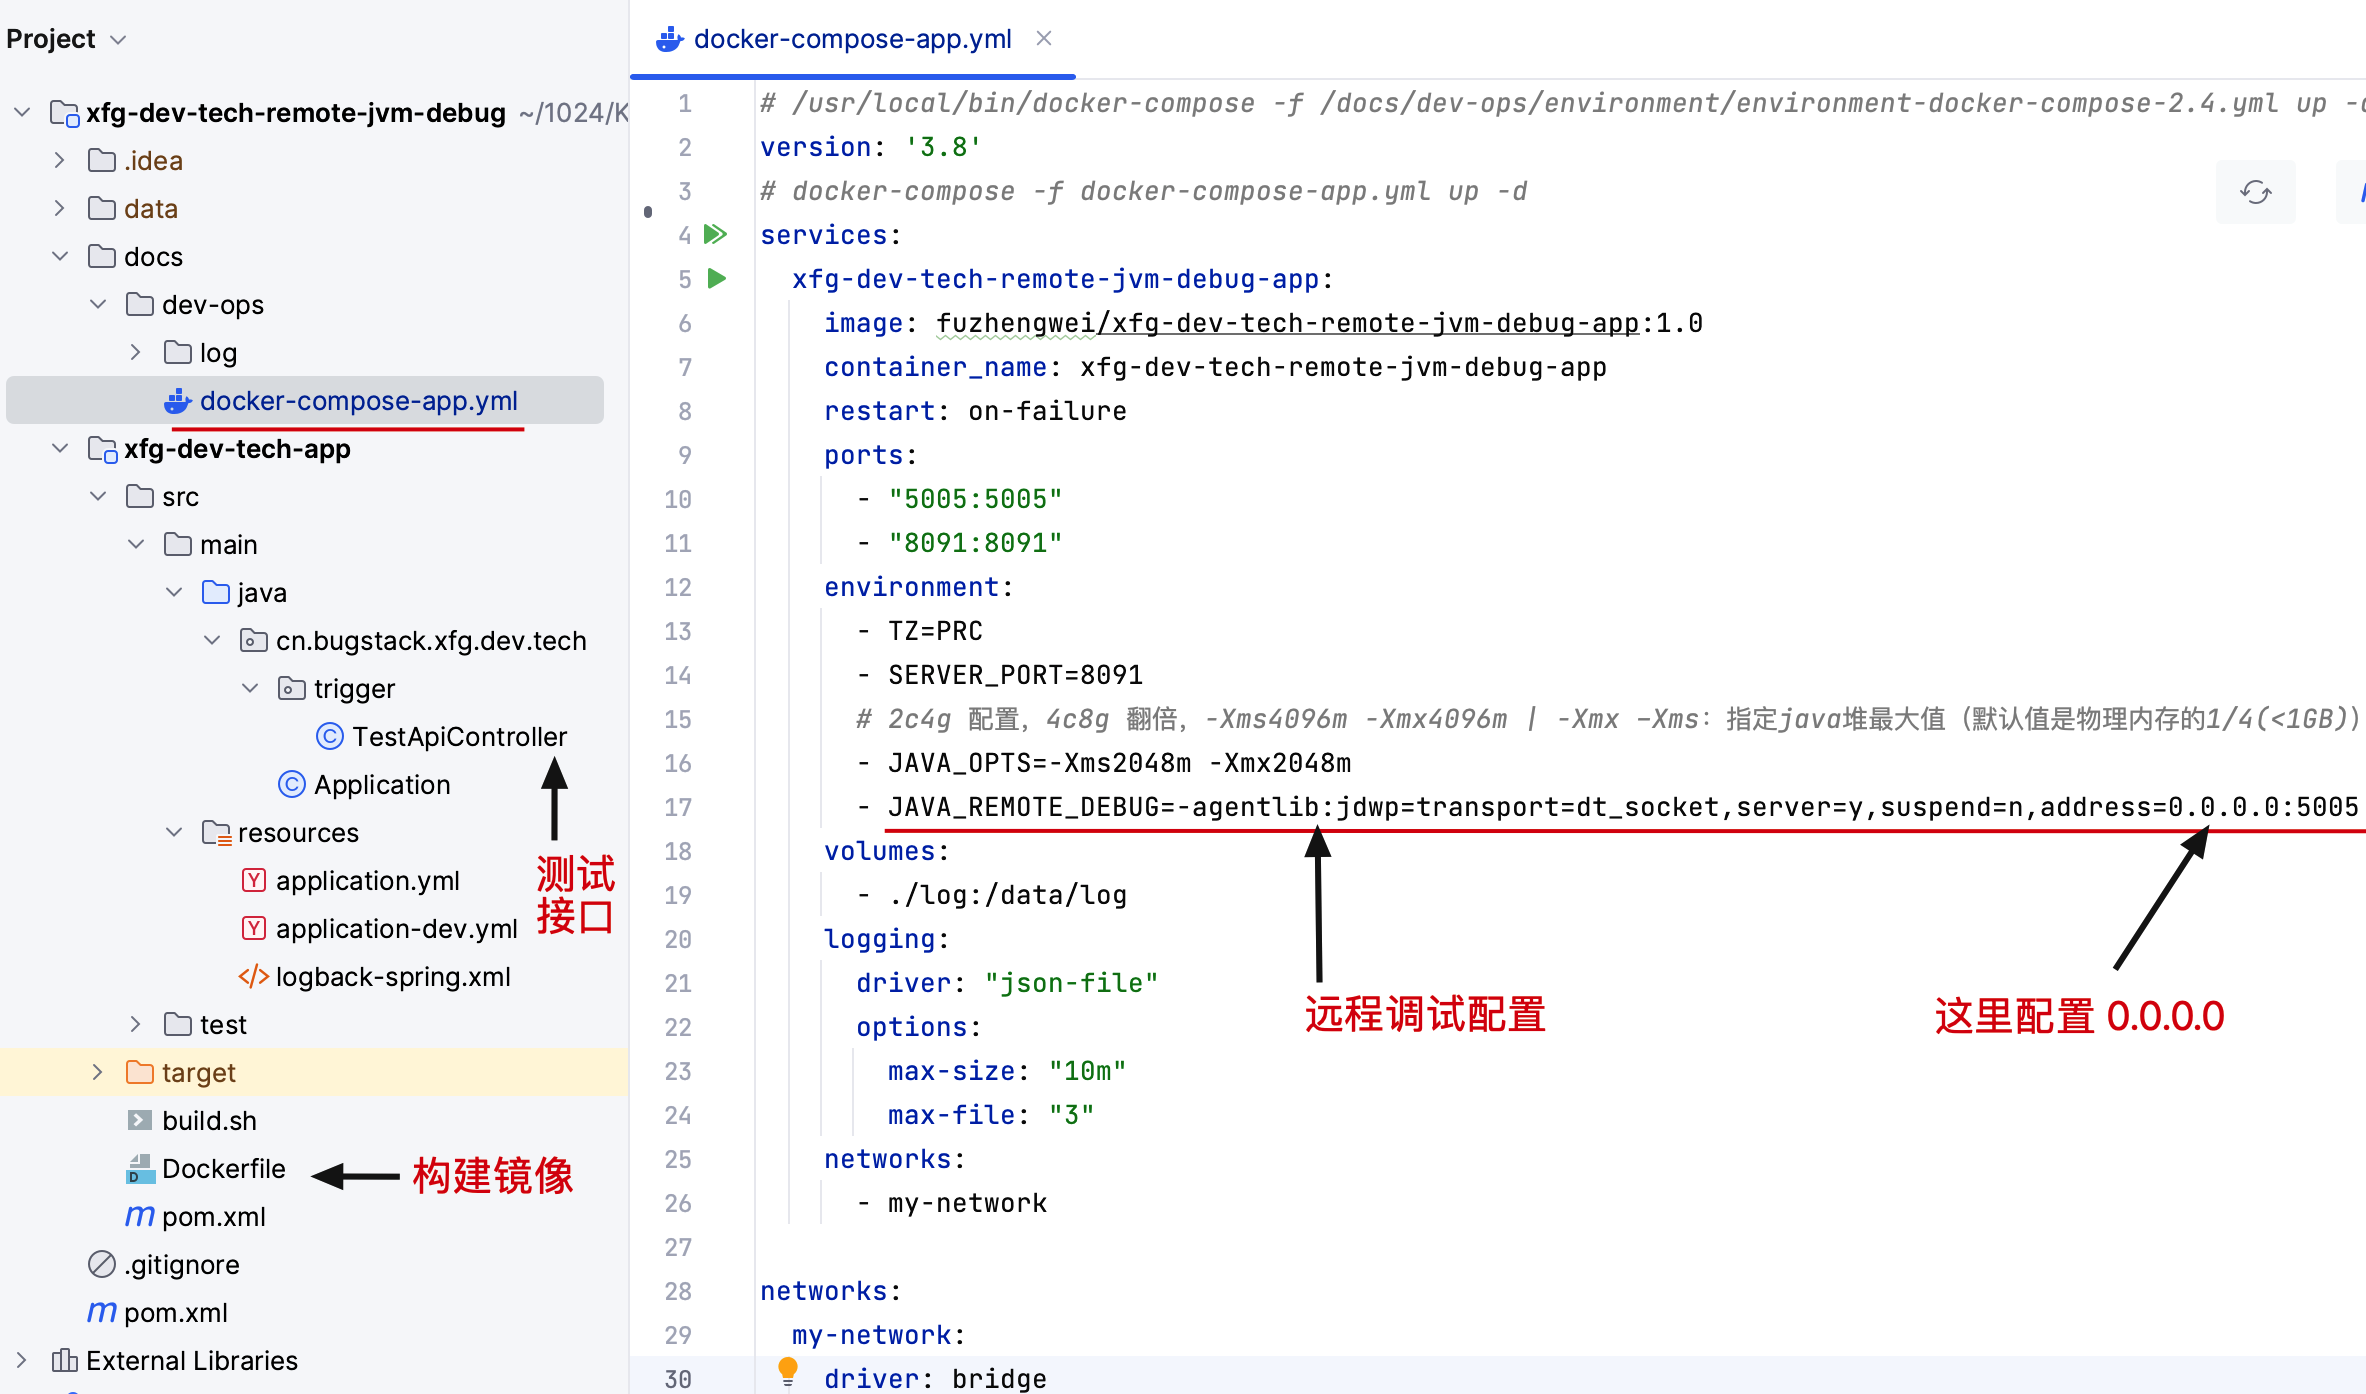This screenshot has height=1394, width=2366.
Task: Collapse the main folder
Action: tap(136, 544)
